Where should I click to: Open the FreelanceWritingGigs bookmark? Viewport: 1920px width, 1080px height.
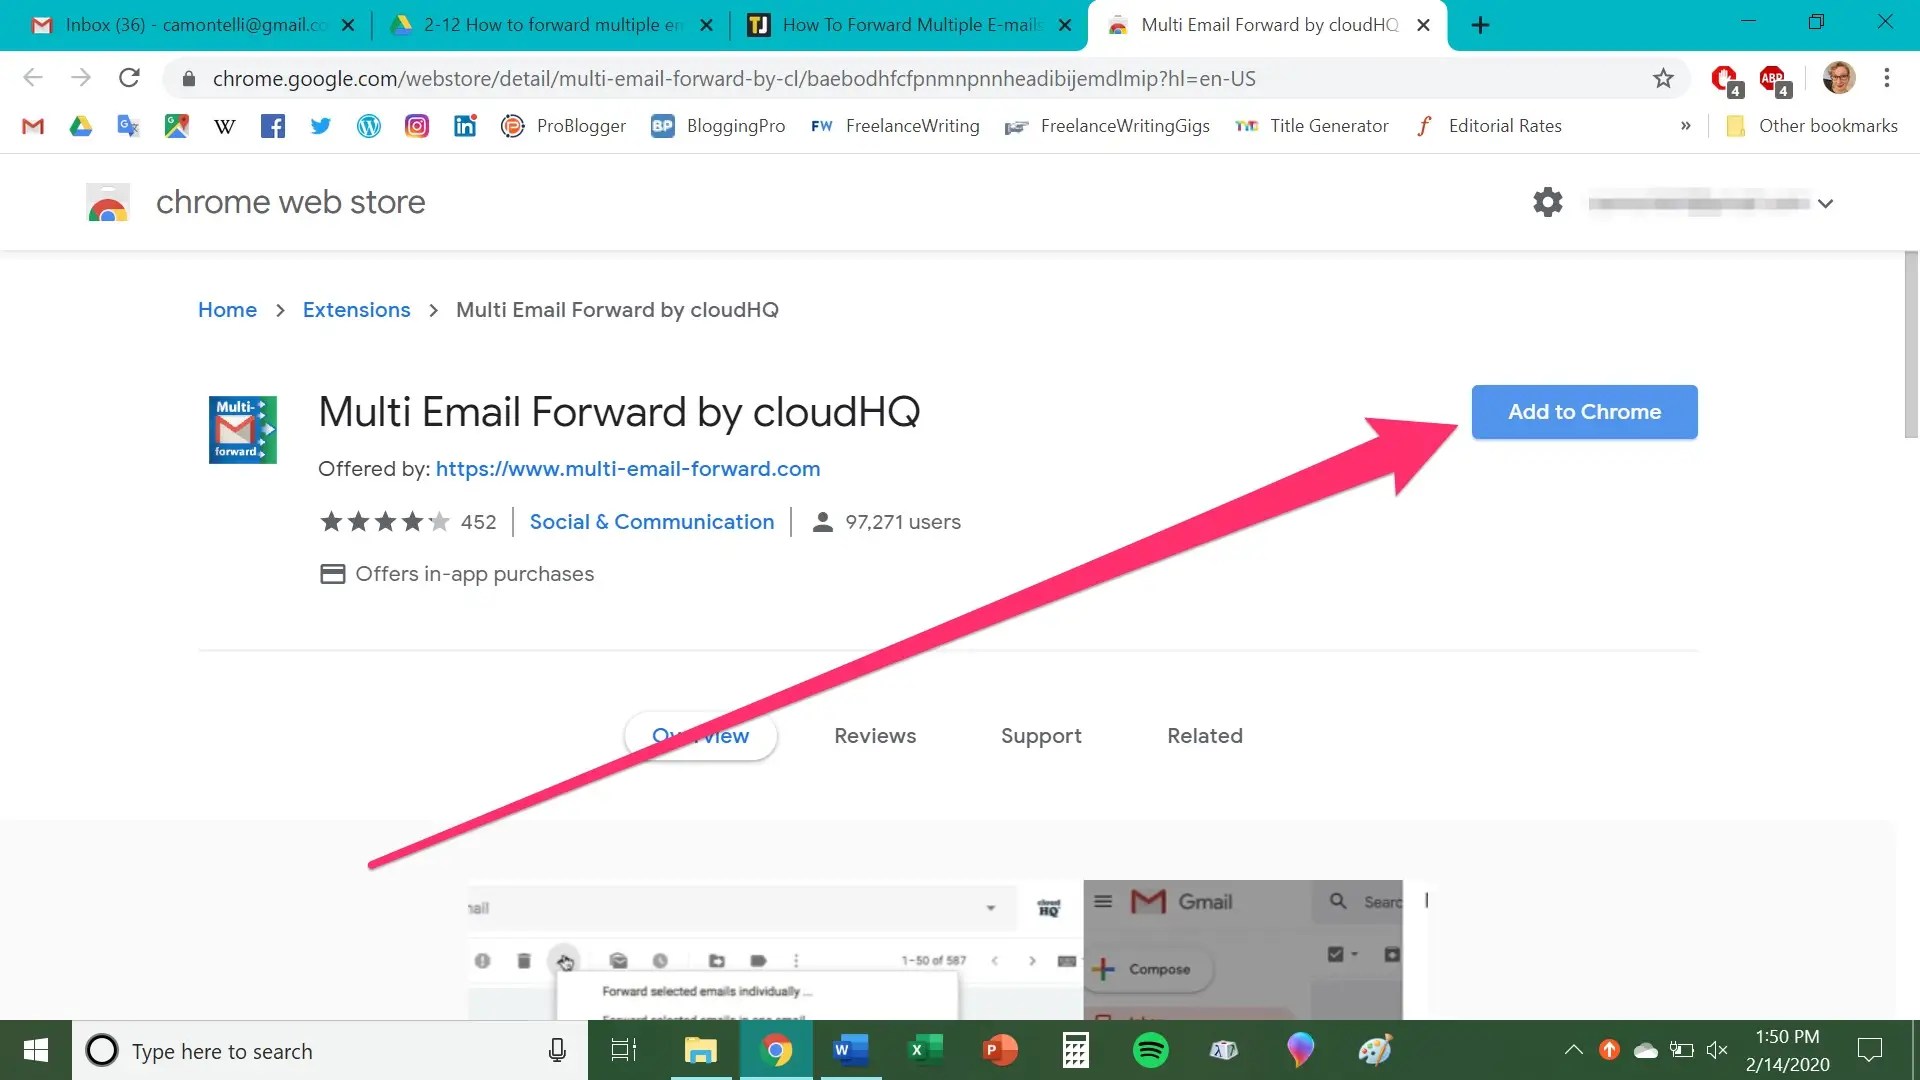1107,126
